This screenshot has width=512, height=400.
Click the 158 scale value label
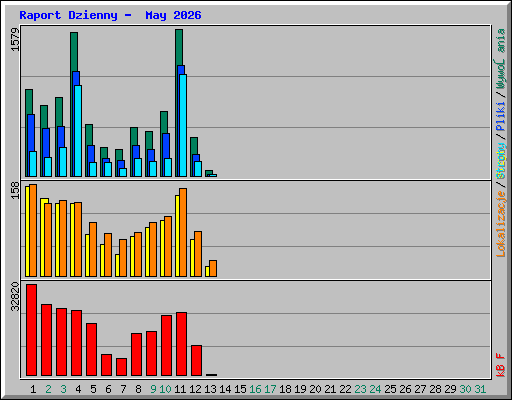point(15,190)
